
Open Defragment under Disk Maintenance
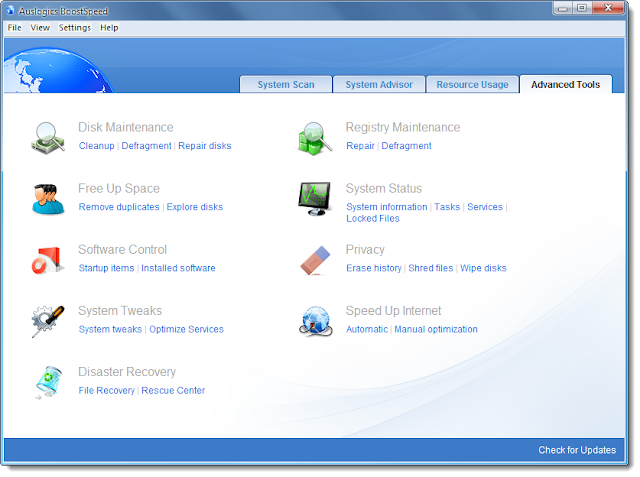click(x=147, y=146)
